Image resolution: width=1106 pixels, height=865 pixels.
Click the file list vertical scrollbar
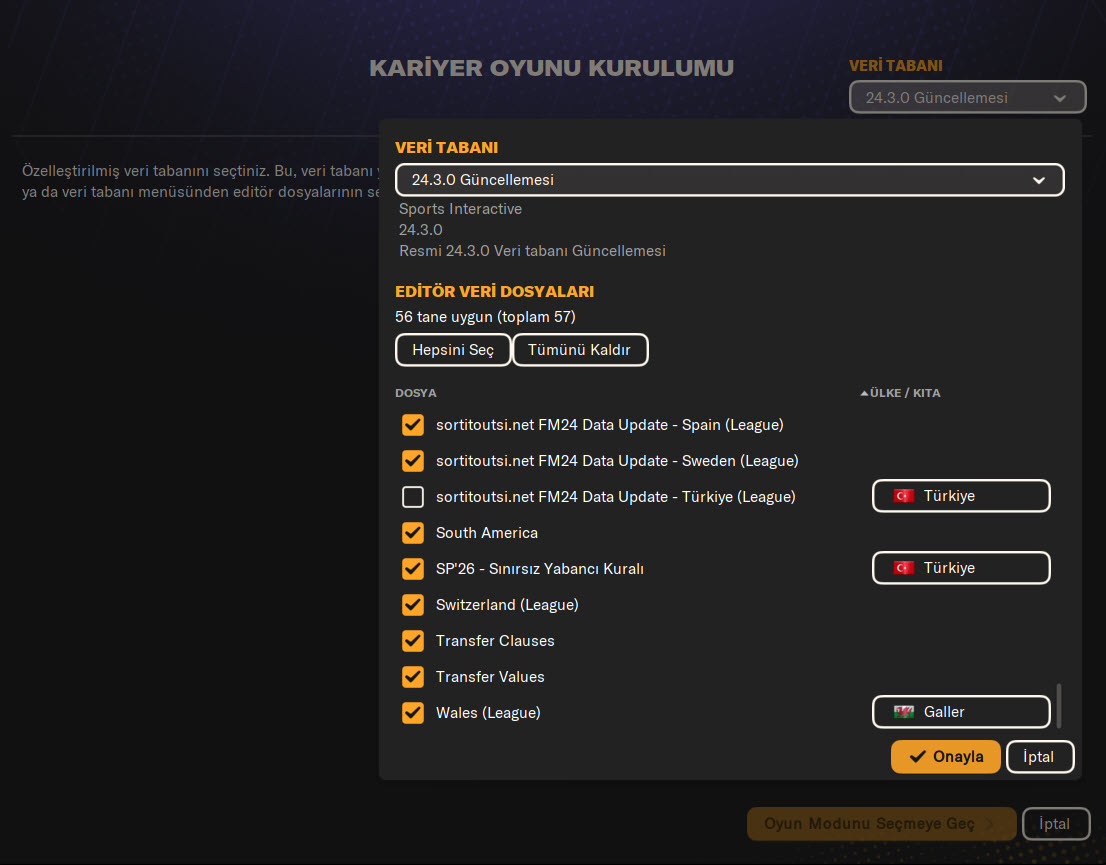1059,705
